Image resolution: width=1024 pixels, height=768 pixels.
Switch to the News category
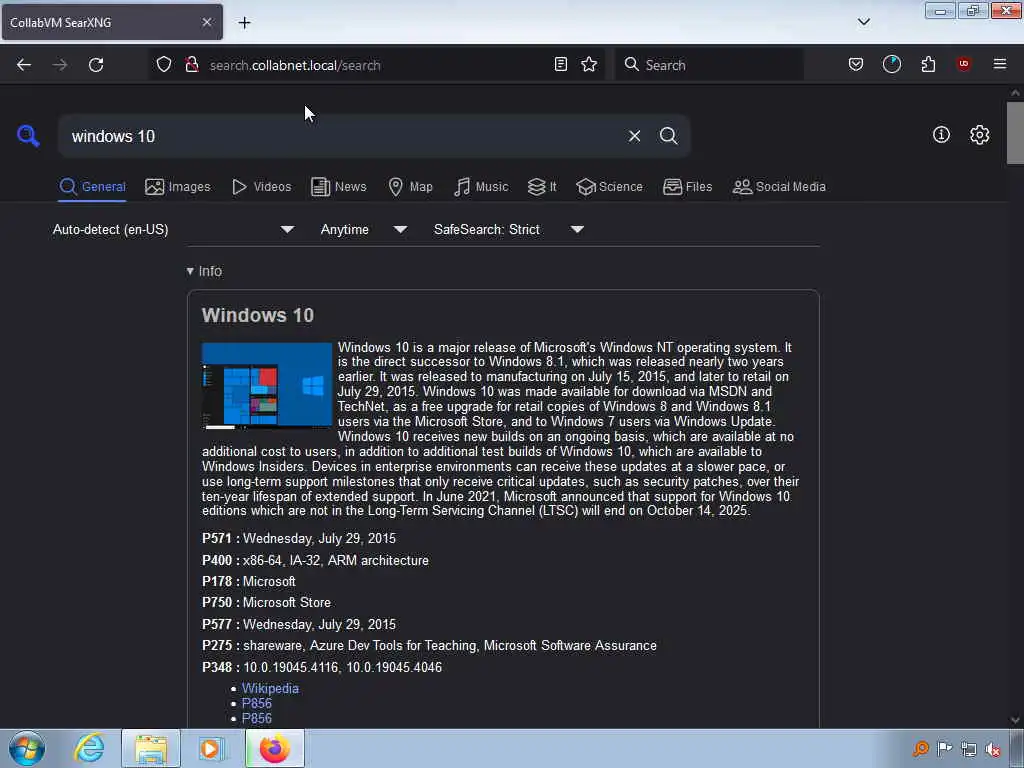point(338,187)
